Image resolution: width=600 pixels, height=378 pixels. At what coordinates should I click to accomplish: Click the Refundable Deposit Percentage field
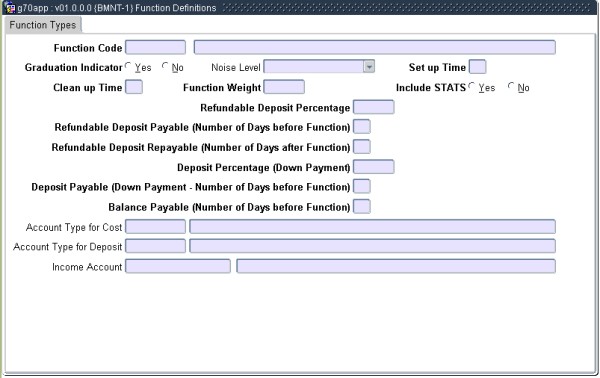[x=373, y=107]
